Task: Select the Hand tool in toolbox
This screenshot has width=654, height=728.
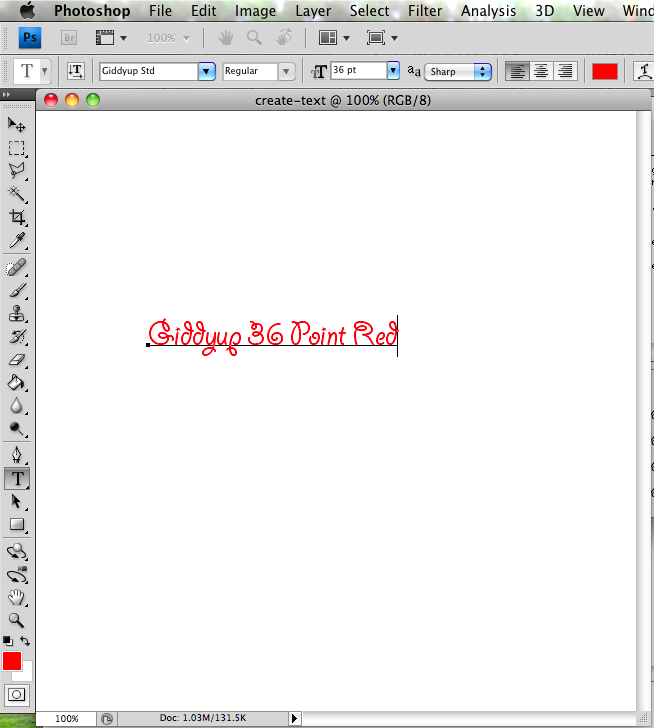Action: pos(17,598)
